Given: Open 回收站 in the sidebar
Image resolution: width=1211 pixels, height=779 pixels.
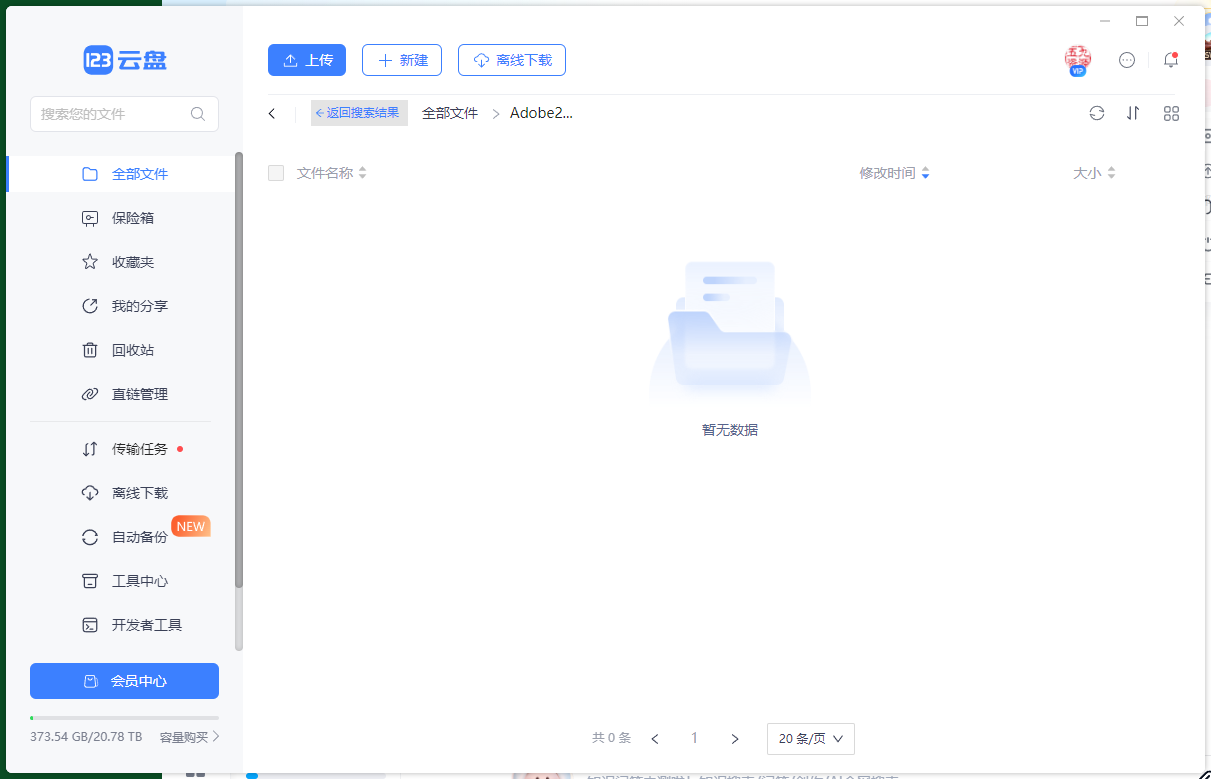Looking at the screenshot, I should [132, 350].
